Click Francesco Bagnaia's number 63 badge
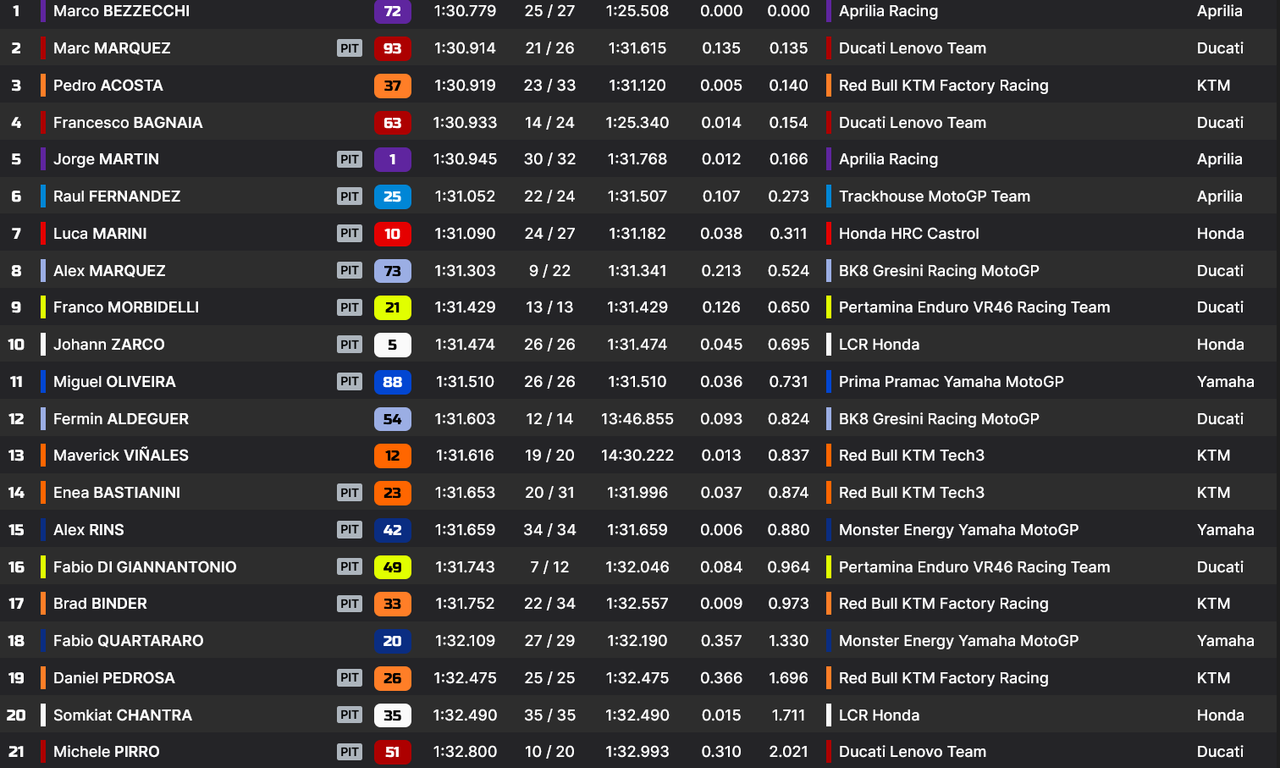Image resolution: width=1280 pixels, height=768 pixels. pos(392,122)
